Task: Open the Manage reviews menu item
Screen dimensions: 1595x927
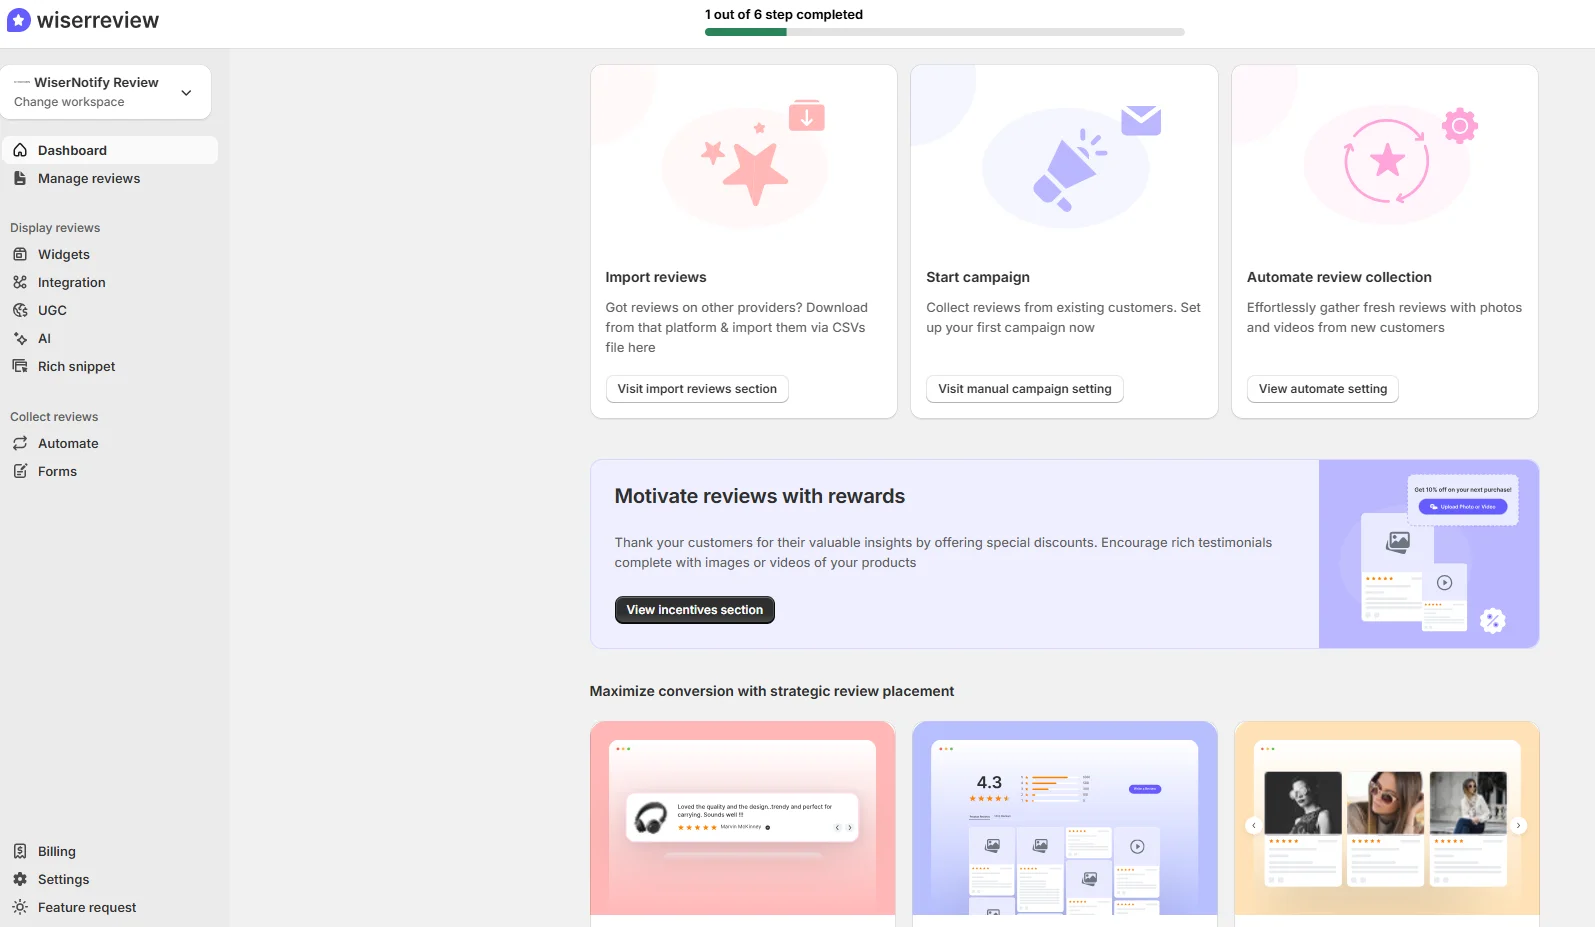Action: (89, 178)
